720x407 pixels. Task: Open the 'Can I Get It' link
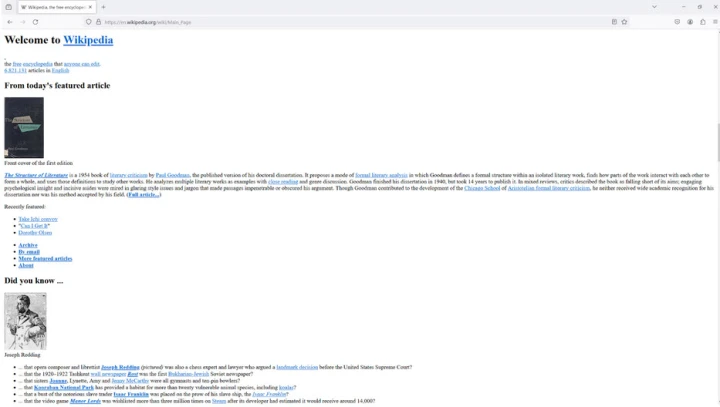pos(34,226)
